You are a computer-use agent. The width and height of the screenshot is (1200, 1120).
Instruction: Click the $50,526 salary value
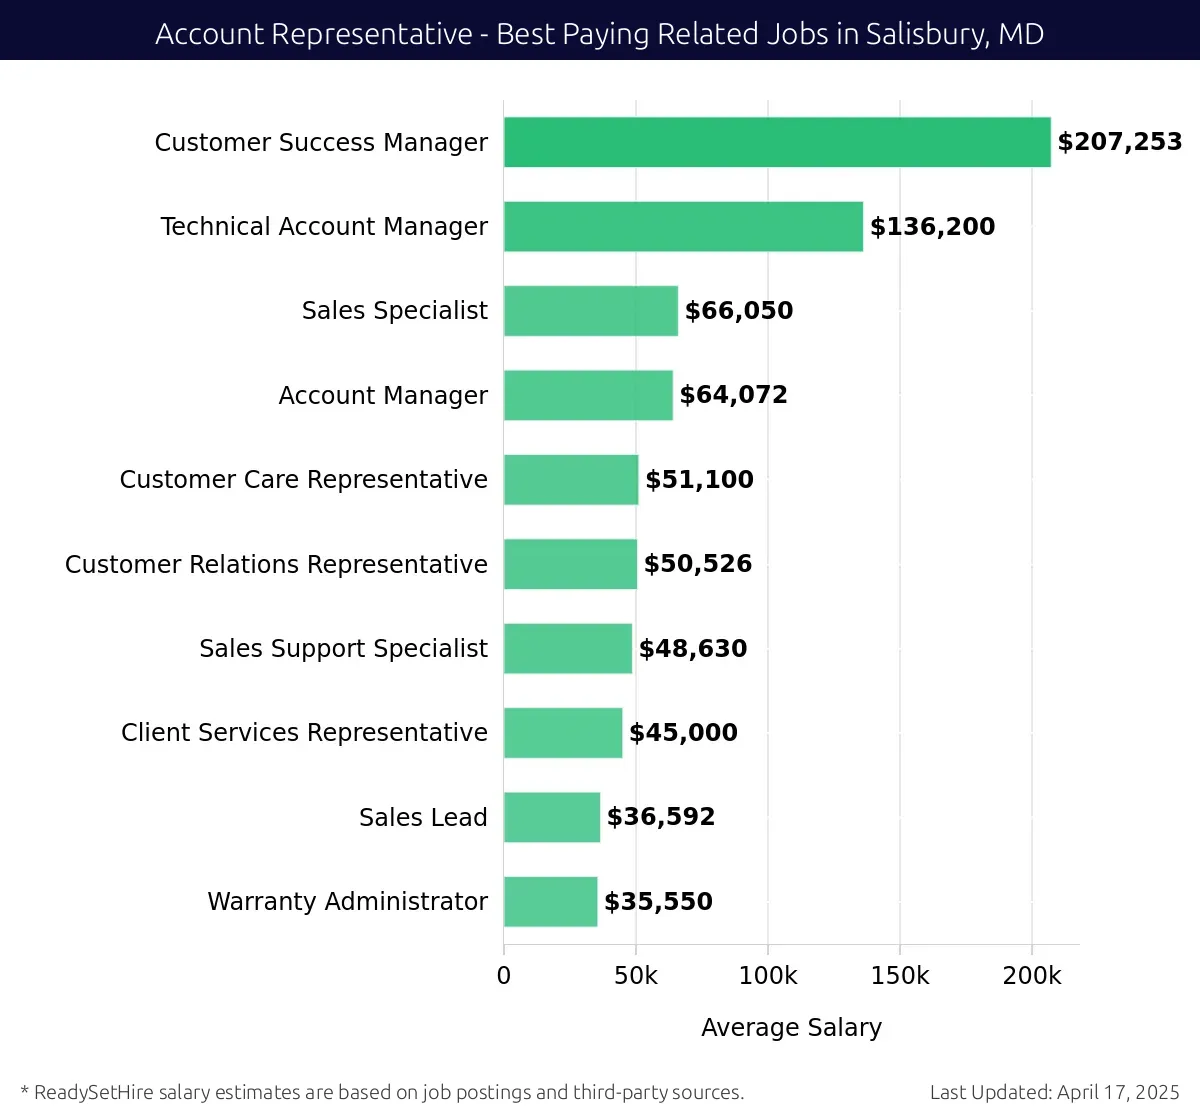coord(698,564)
